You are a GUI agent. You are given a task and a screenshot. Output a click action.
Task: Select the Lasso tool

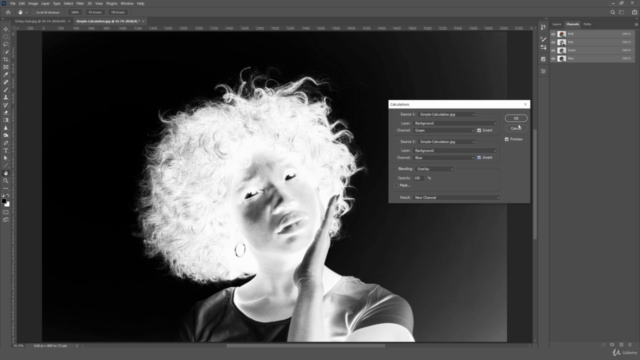6,44
